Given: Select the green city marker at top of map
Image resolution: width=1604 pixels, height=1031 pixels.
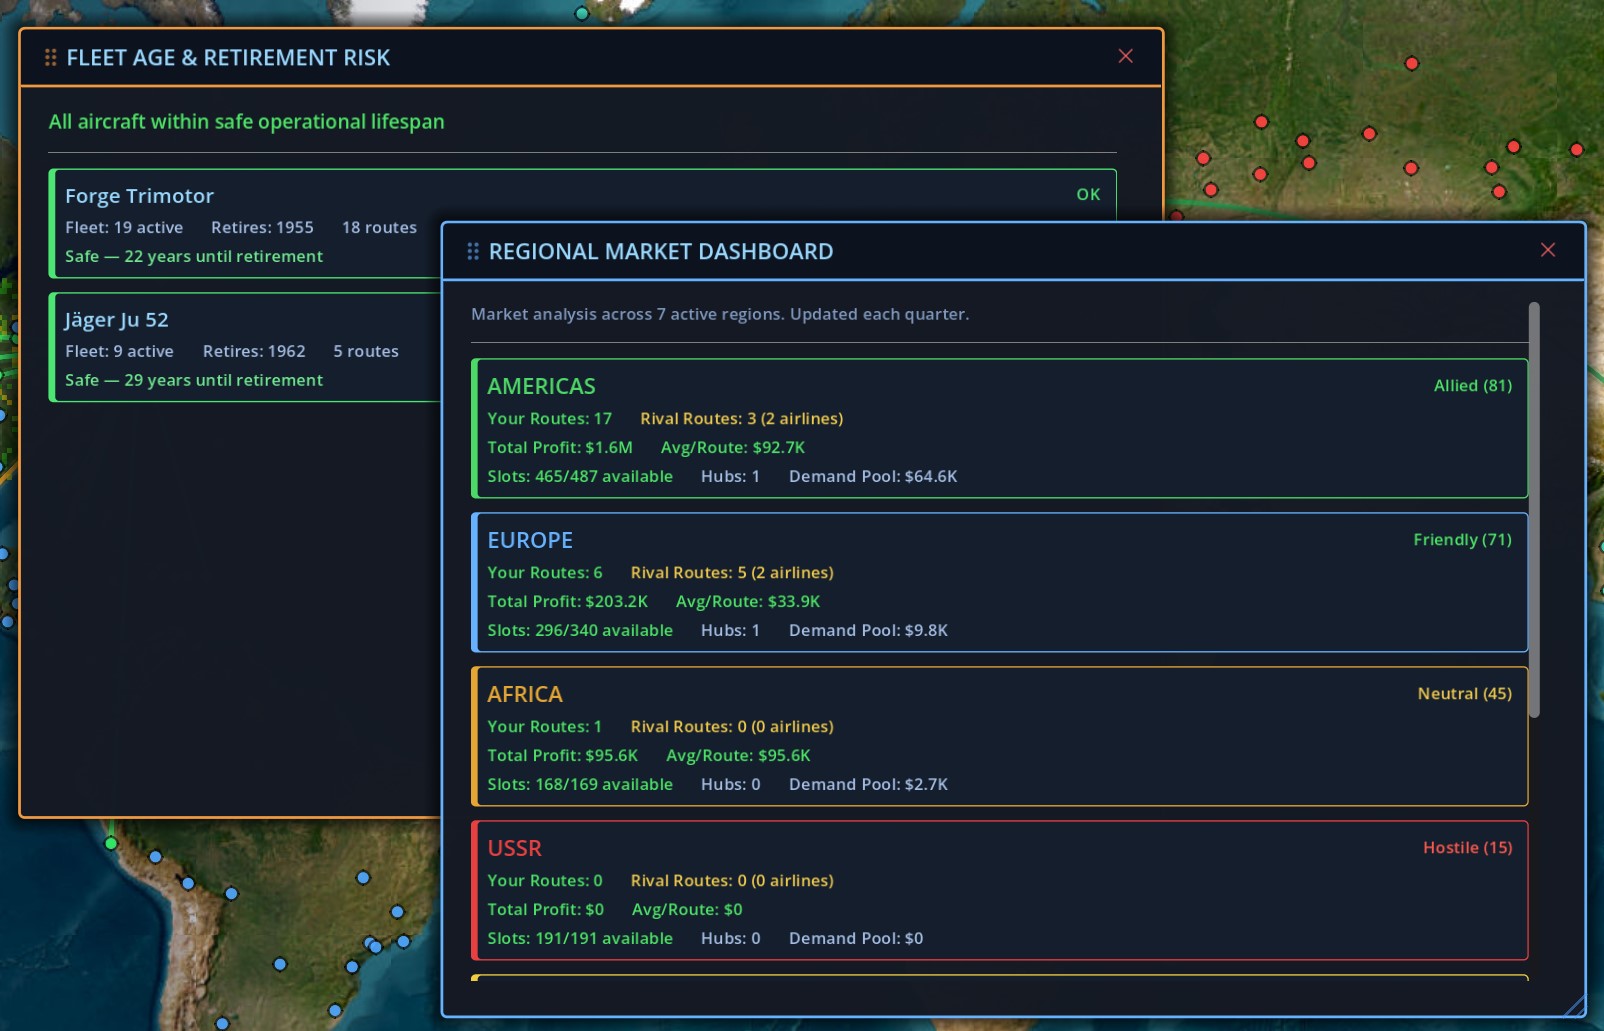Looking at the screenshot, I should point(581,14).
